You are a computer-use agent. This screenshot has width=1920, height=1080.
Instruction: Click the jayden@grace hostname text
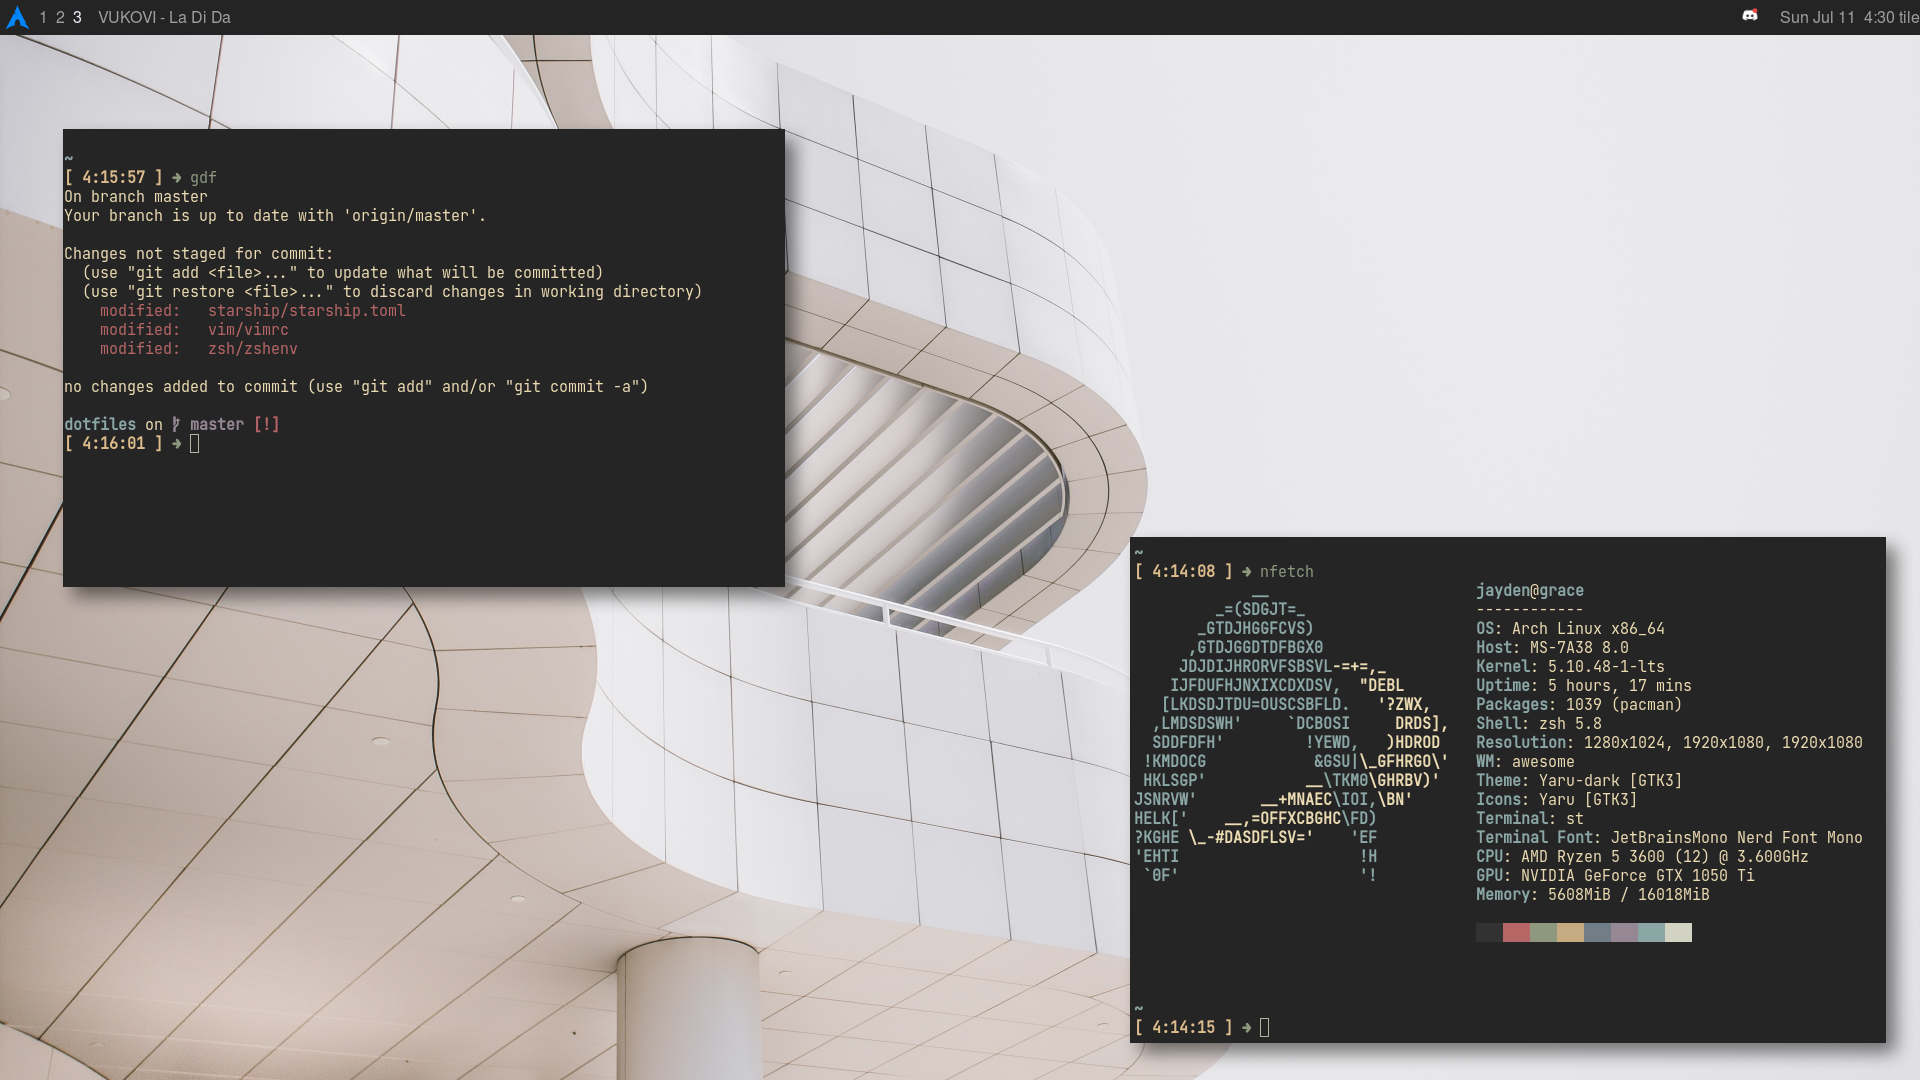coord(1529,590)
